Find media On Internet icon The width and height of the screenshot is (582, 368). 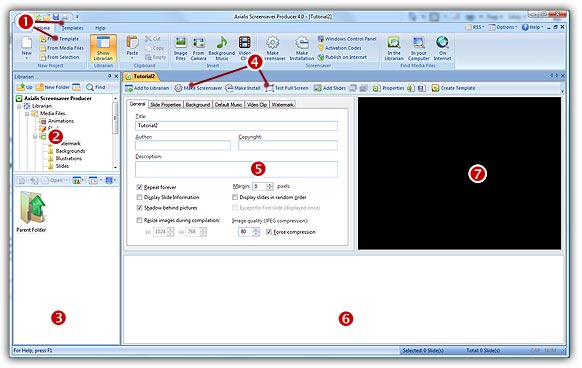pyautogui.click(x=442, y=48)
